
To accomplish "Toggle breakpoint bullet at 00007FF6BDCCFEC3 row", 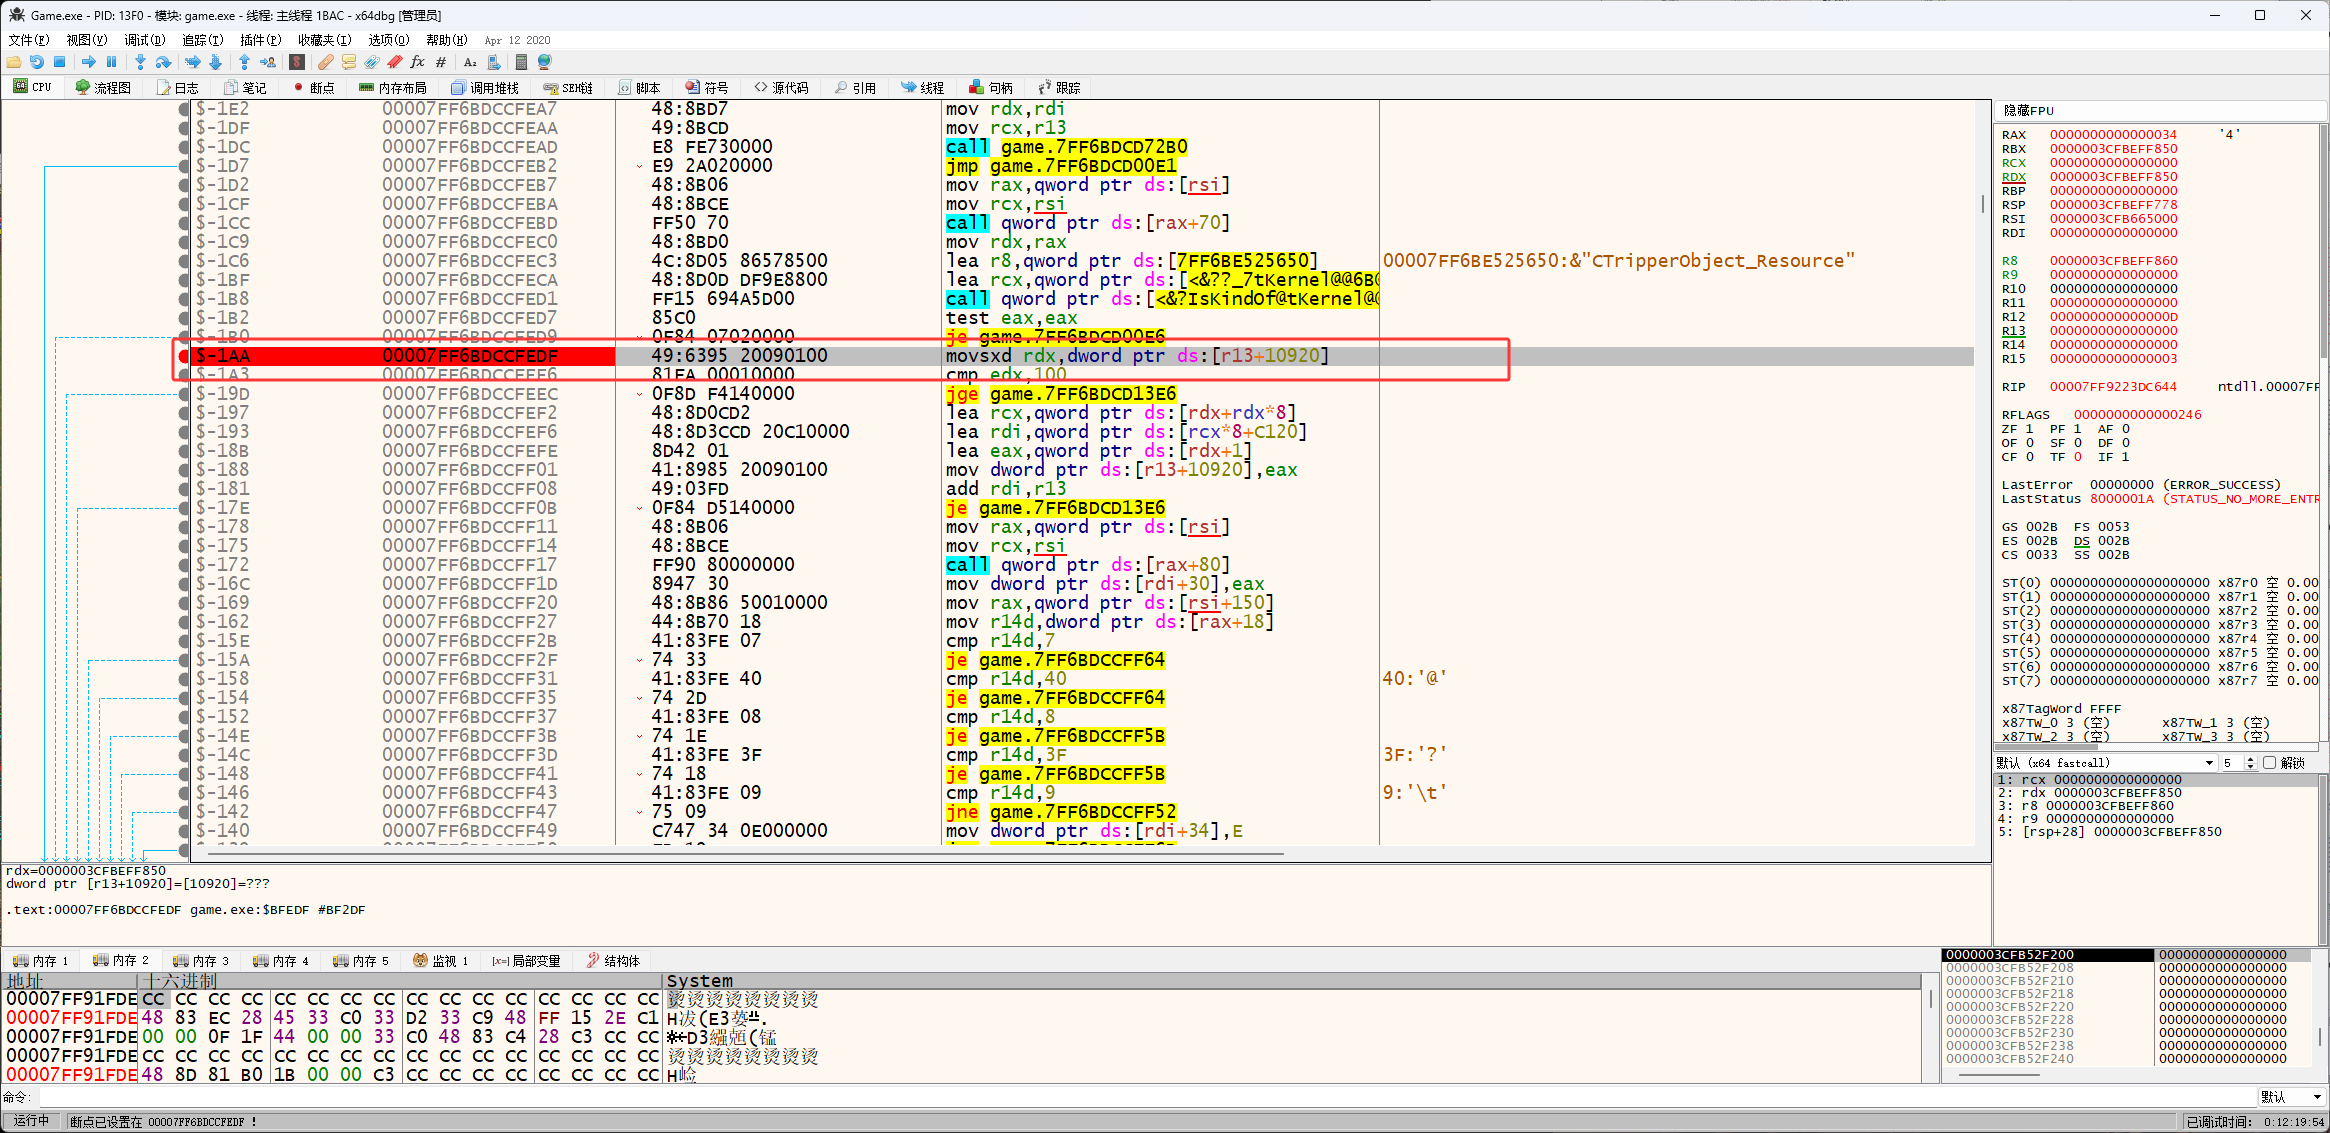I will pyautogui.click(x=183, y=261).
